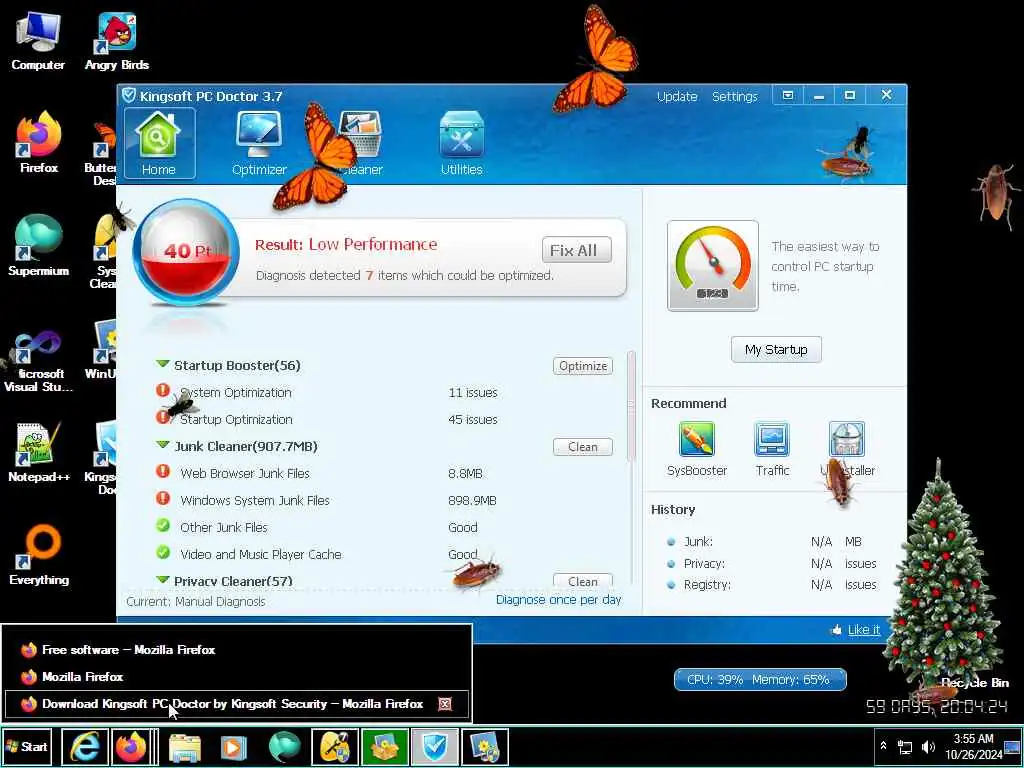Image resolution: width=1024 pixels, height=768 pixels.
Task: Select the 'Free software – Mozilla Firefox' window entry
Action: click(x=236, y=650)
